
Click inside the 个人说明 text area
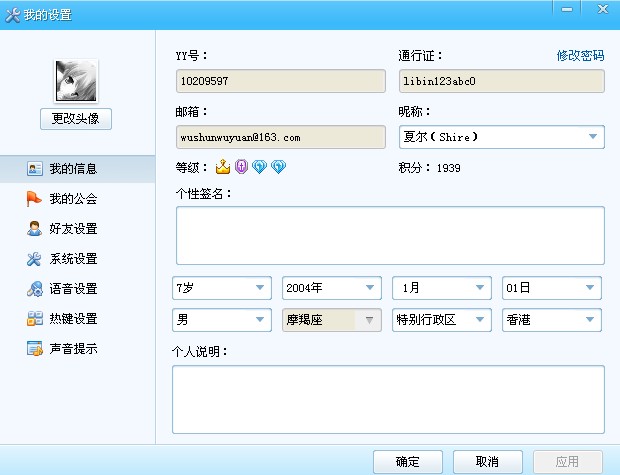tap(388, 399)
